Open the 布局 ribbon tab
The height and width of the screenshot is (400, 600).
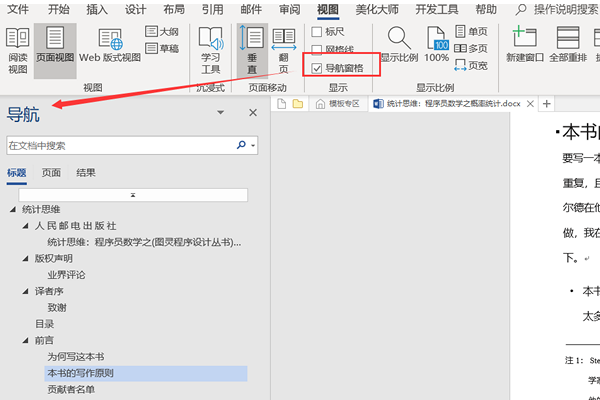174,9
